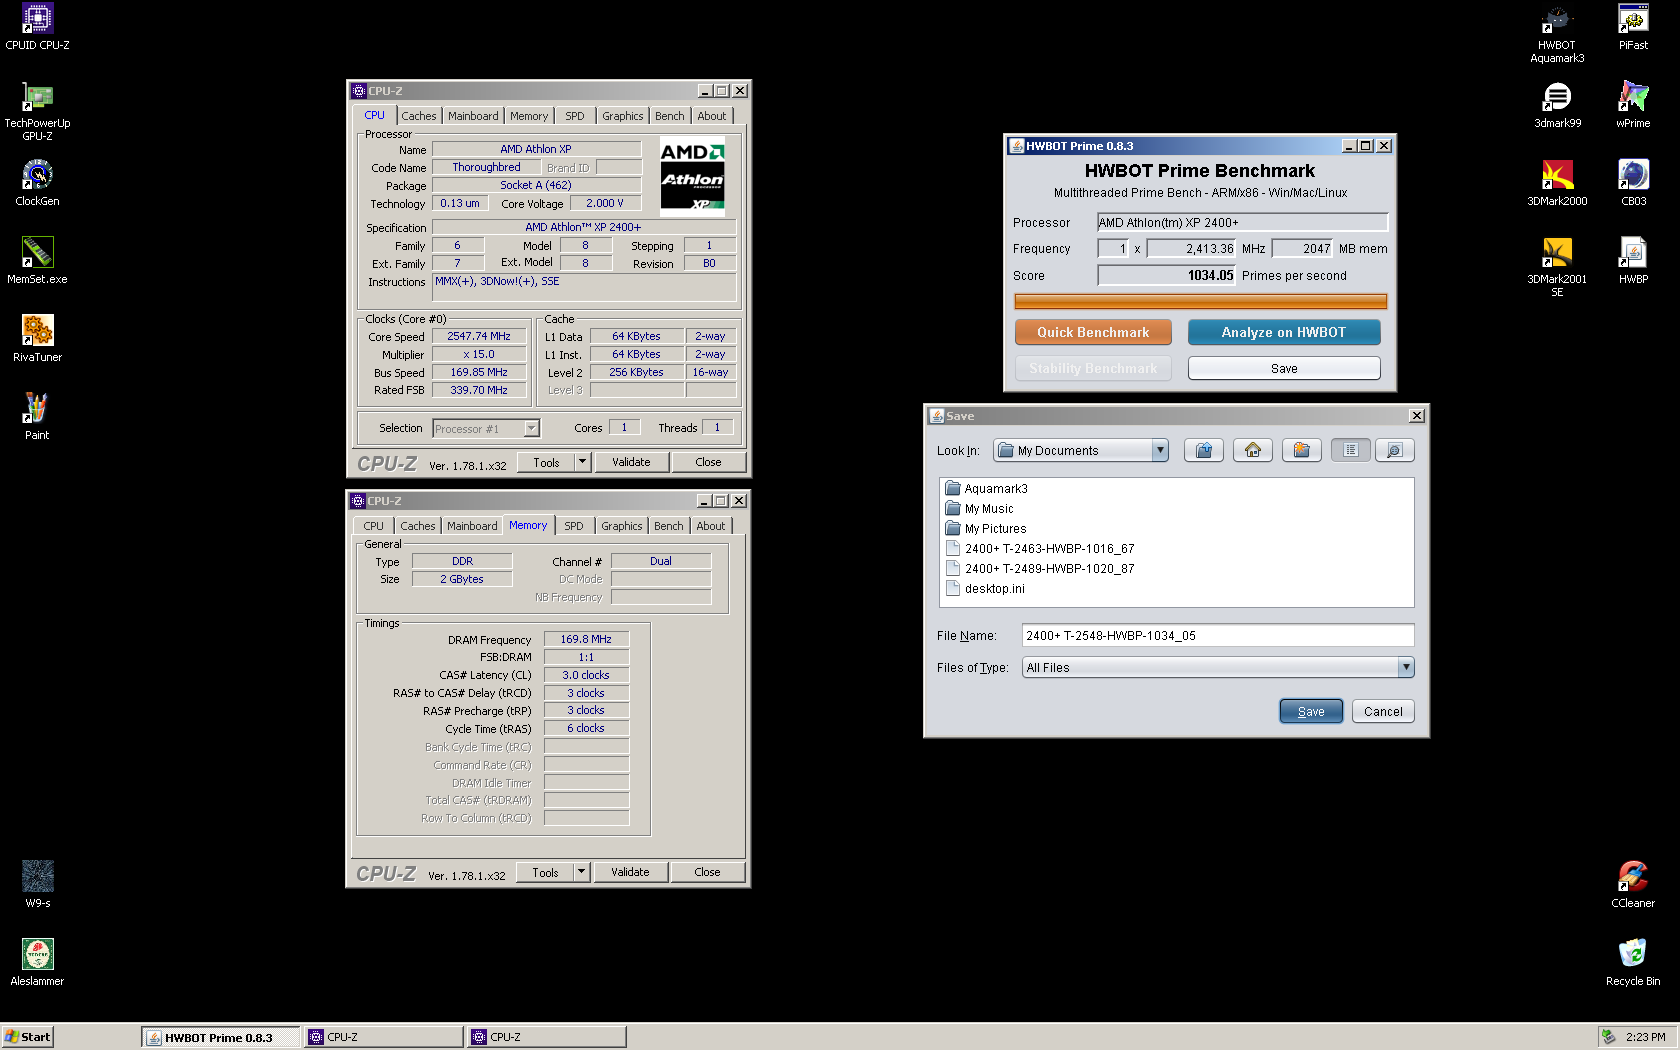This screenshot has width=1680, height=1050.
Task: Click the system tray icon beside the clock
Action: [x=1608, y=1037]
